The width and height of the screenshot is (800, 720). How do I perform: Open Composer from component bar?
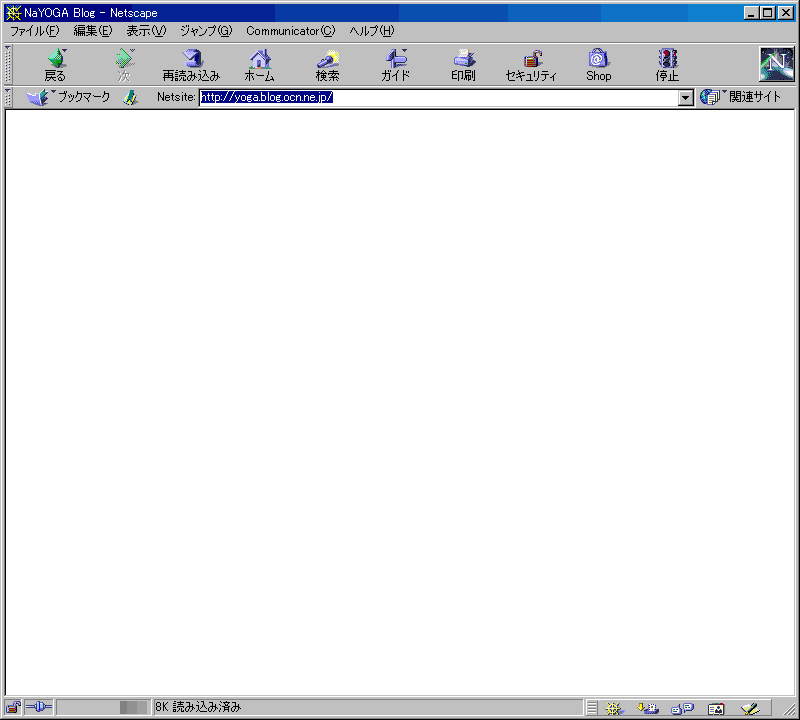click(751, 708)
